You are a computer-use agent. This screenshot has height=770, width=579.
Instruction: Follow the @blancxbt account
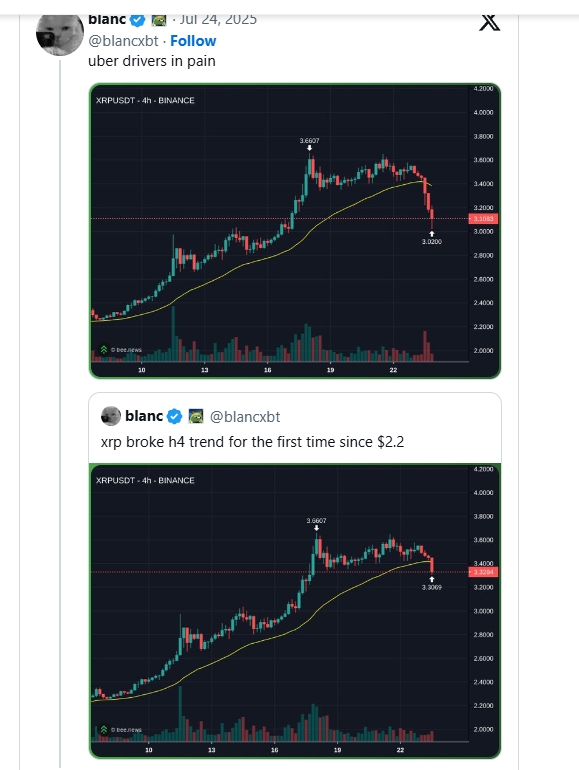pos(193,41)
